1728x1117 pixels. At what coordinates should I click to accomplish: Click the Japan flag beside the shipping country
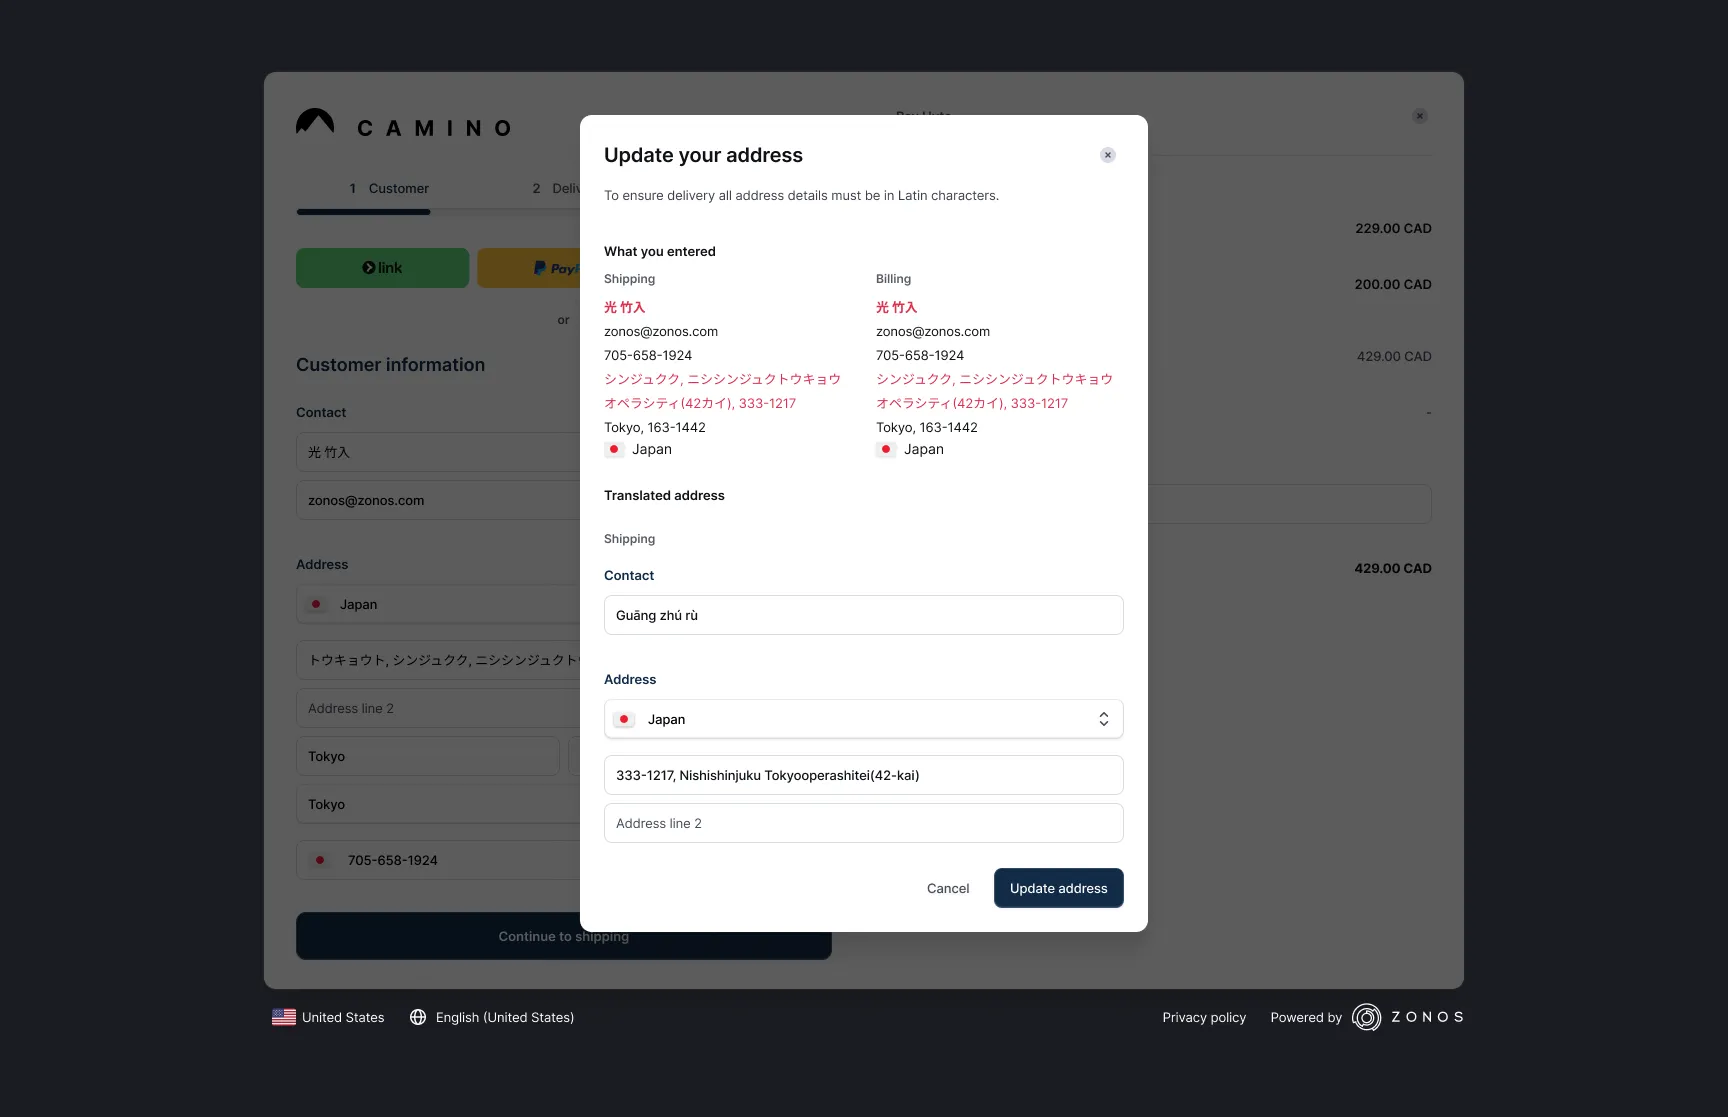click(613, 450)
